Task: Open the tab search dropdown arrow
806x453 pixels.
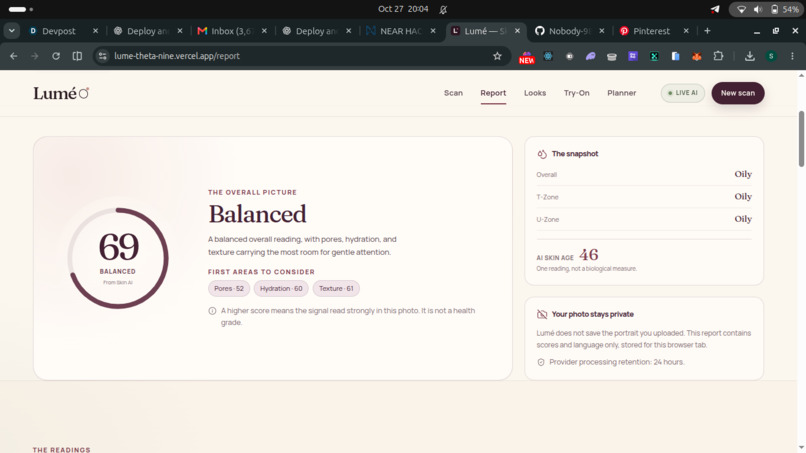Action: 11,31
